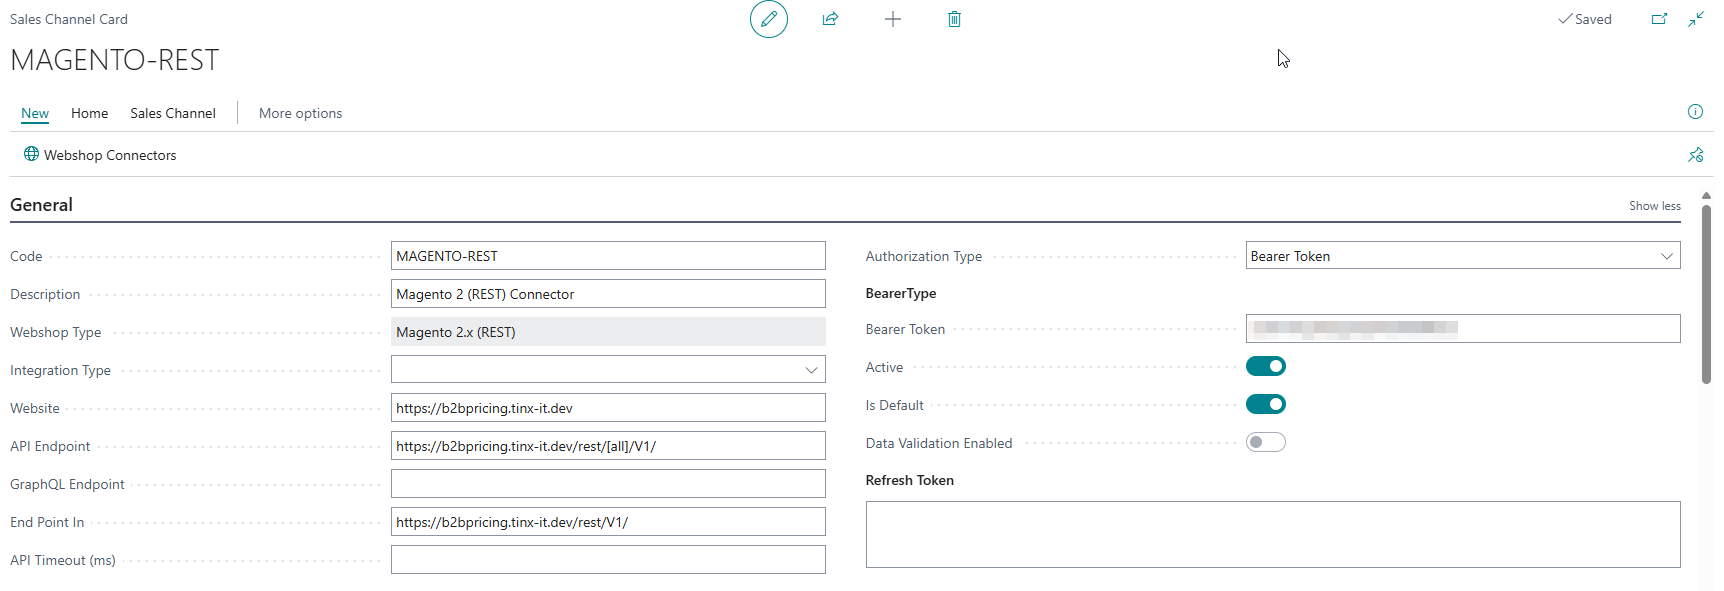The width and height of the screenshot is (1724, 591).
Task: Click into the Website field
Action: [x=608, y=408]
